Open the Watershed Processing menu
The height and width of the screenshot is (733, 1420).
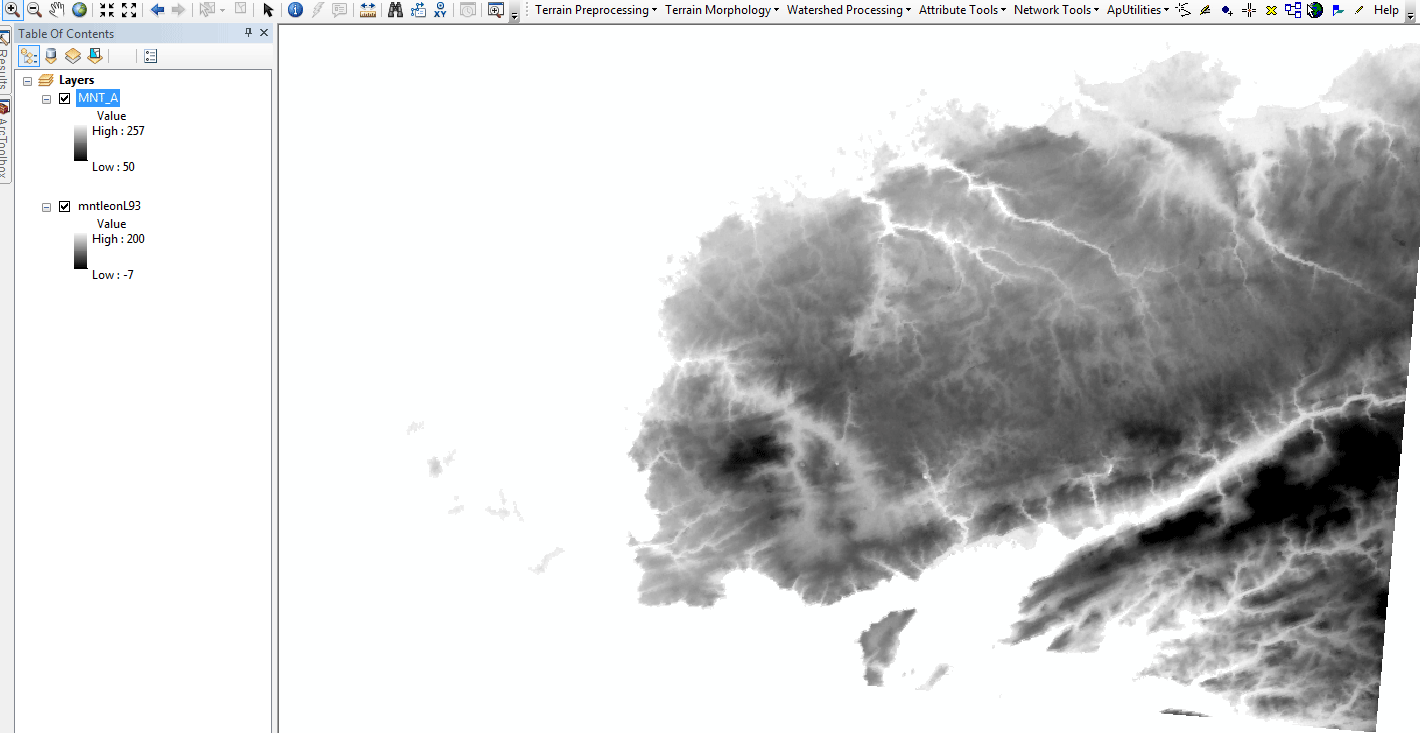pyautogui.click(x=848, y=10)
